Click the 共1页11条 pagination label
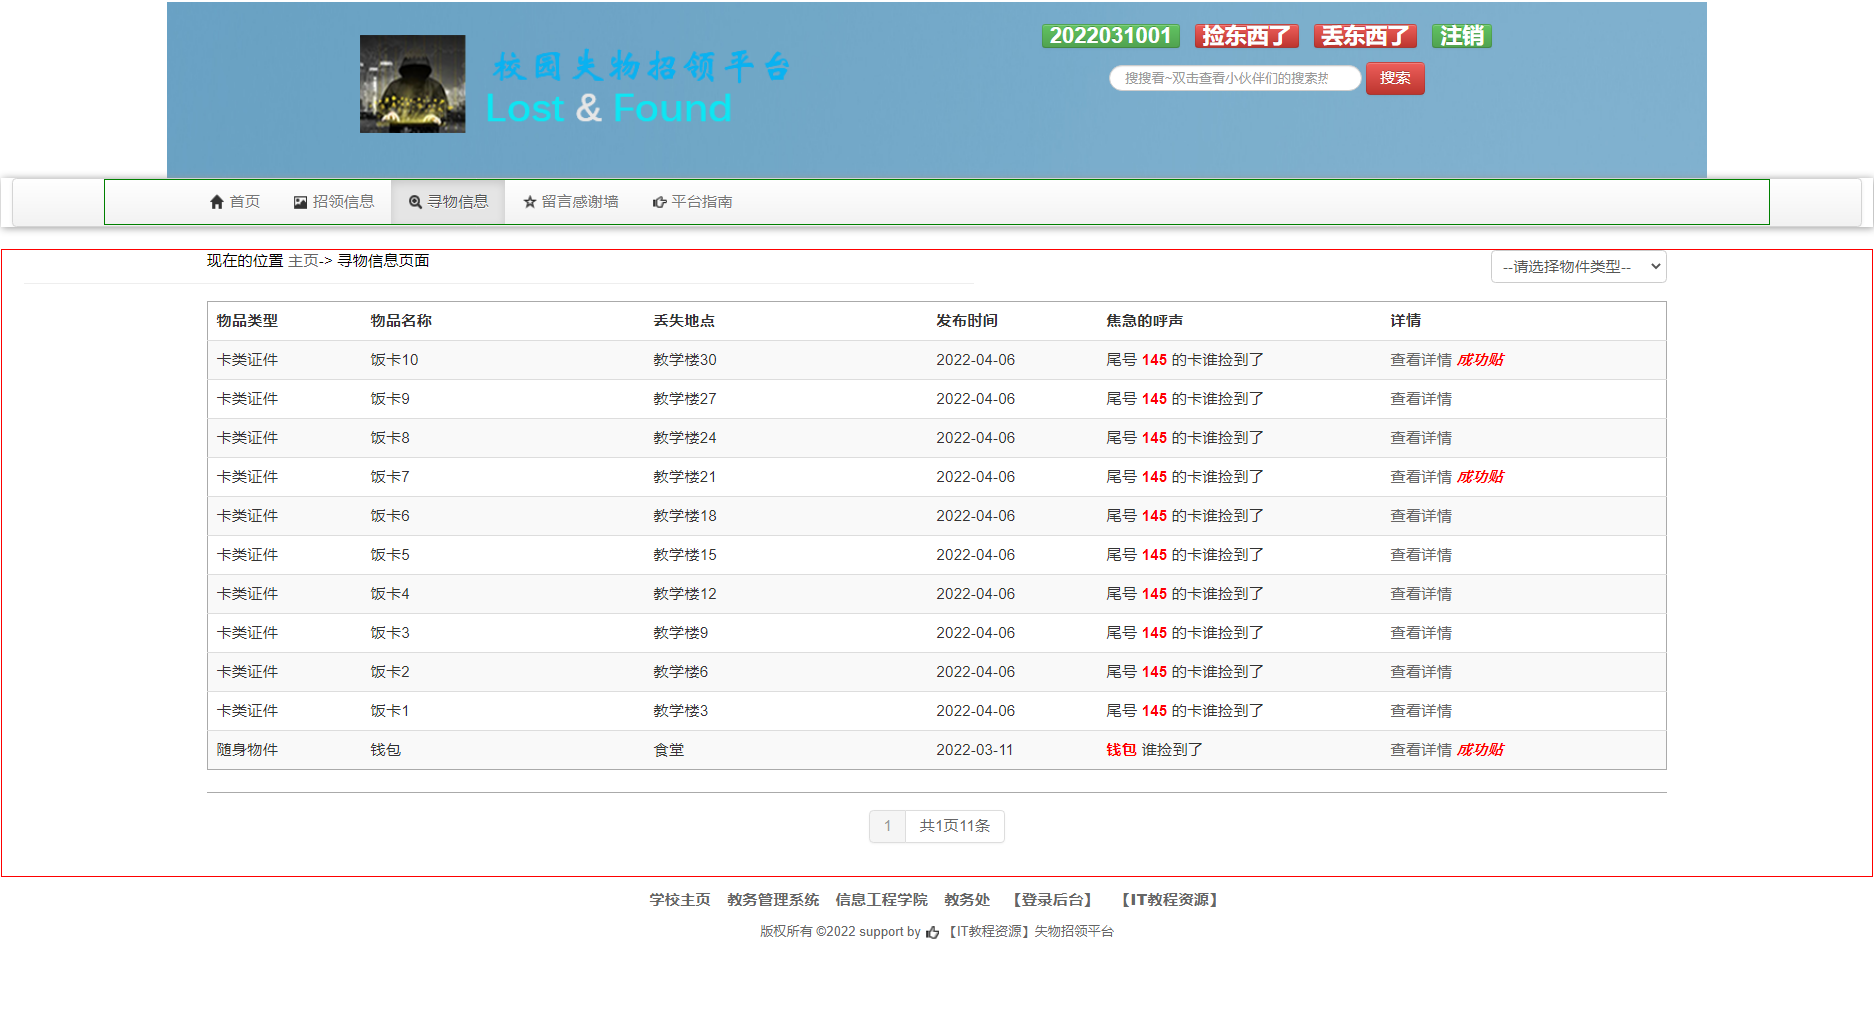 pos(955,826)
